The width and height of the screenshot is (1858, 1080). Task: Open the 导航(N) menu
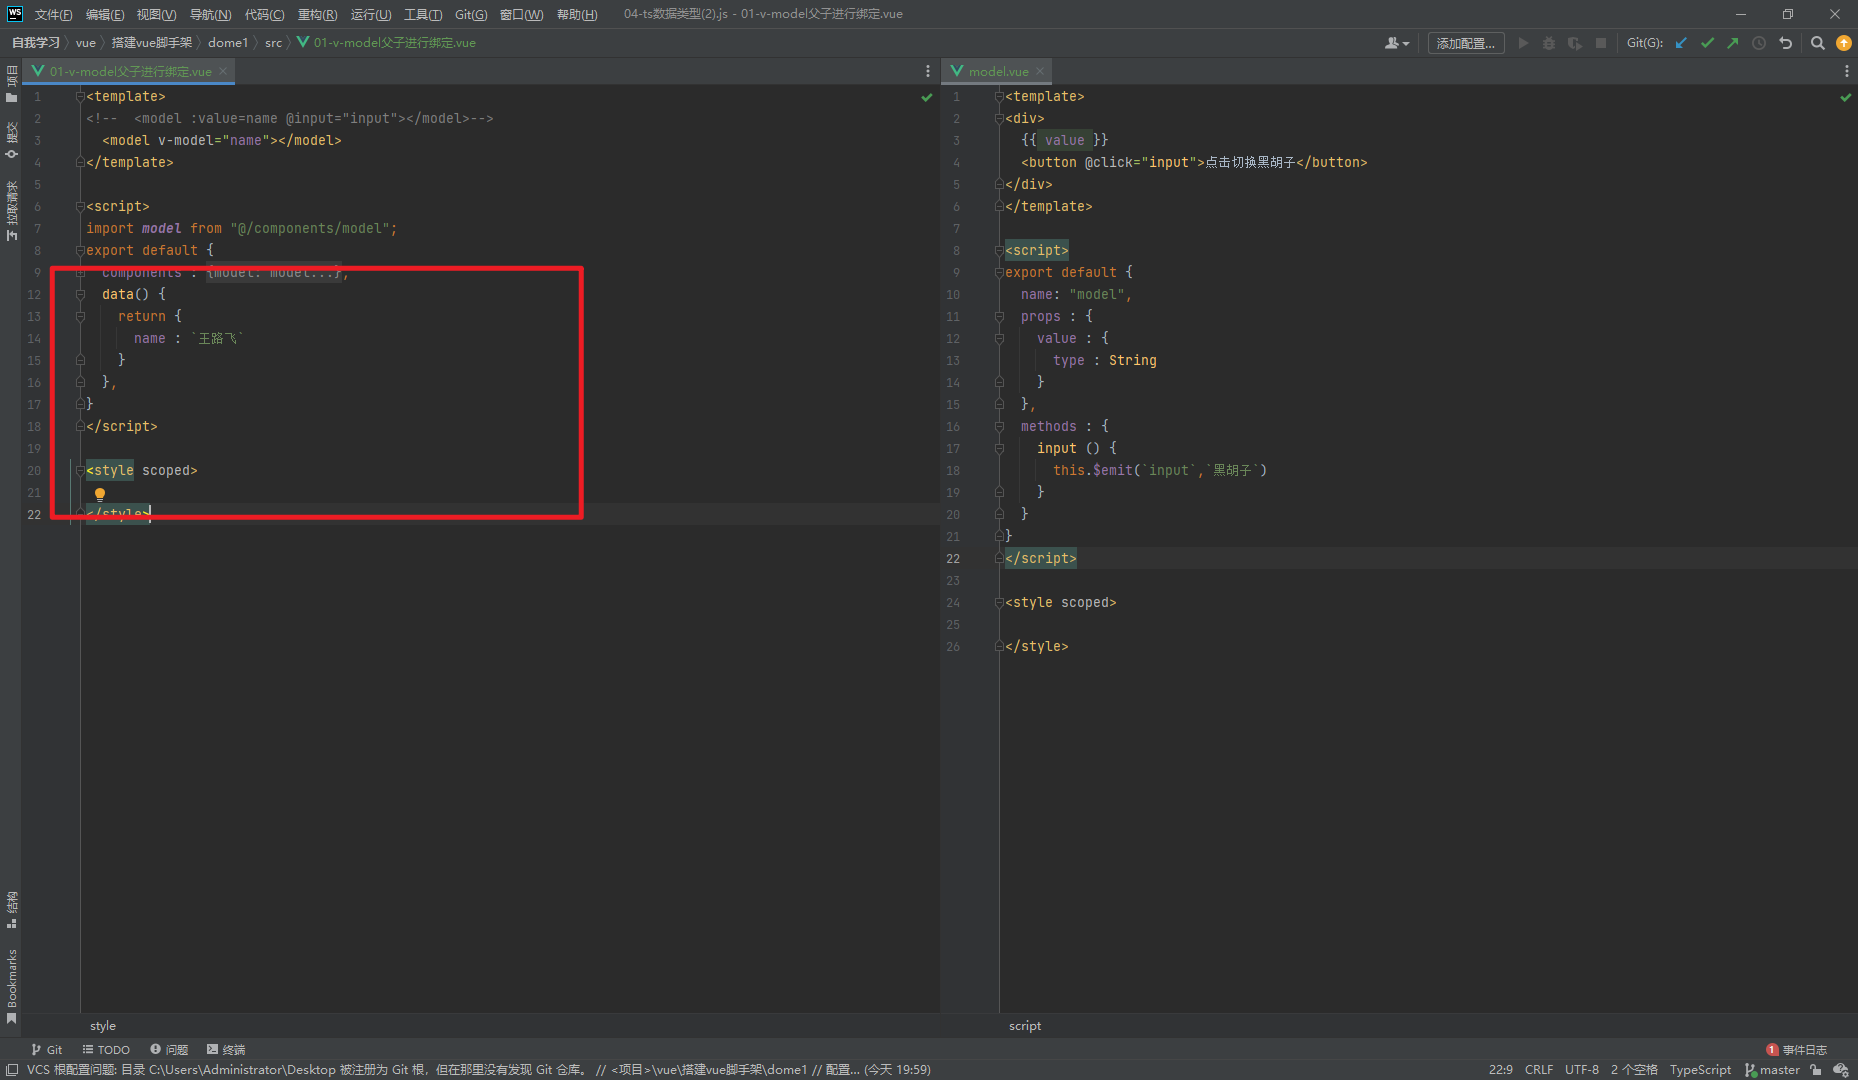[x=210, y=14]
